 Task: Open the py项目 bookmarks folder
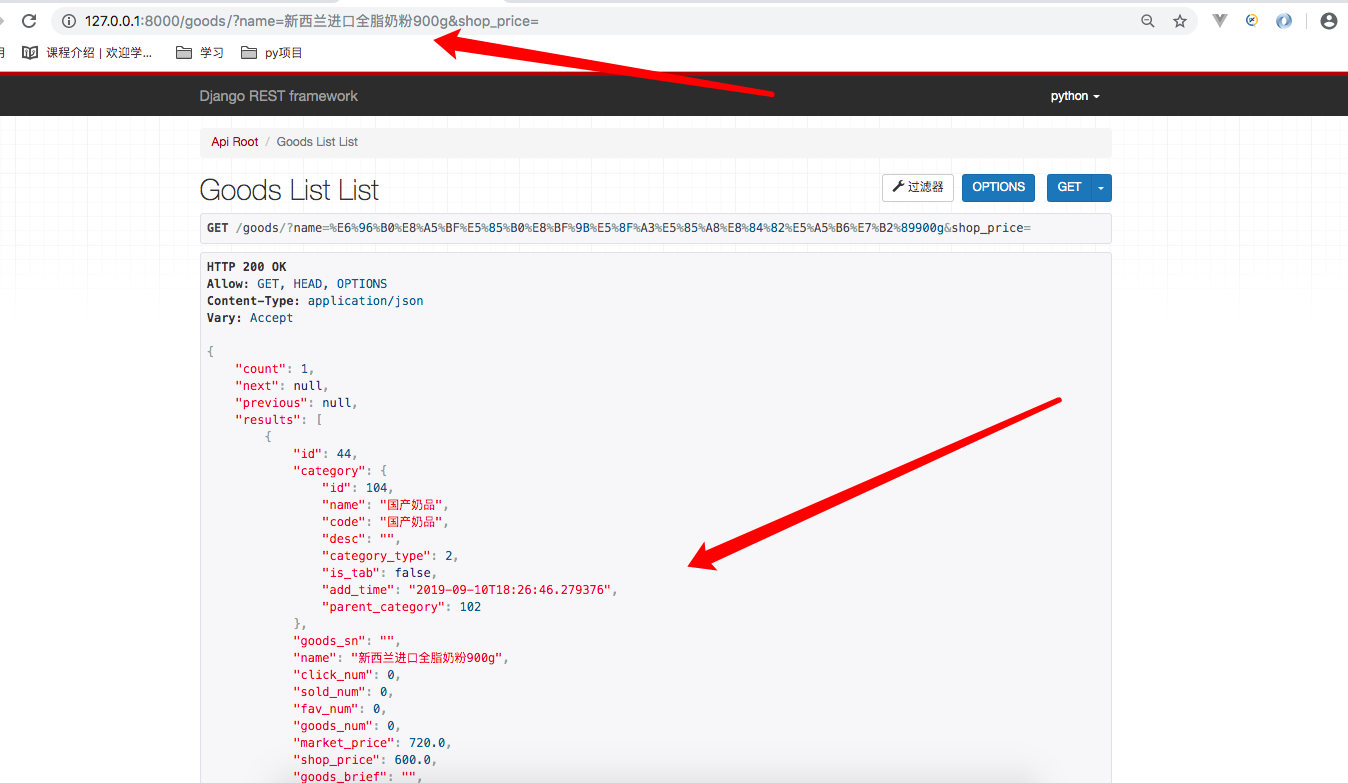271,53
